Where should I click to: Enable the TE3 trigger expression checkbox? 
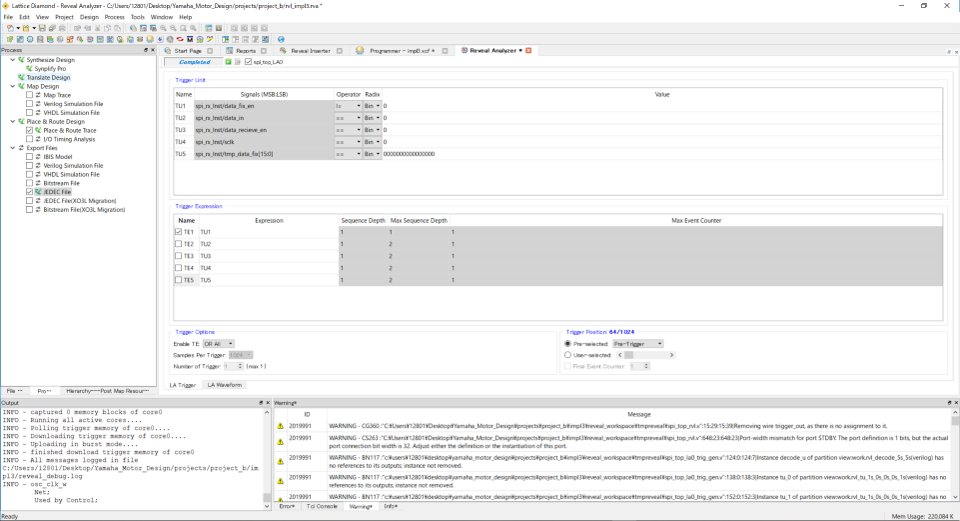tap(179, 256)
